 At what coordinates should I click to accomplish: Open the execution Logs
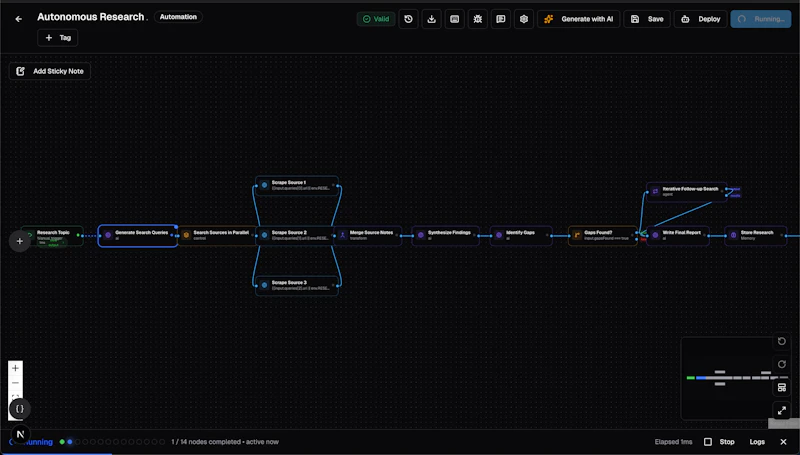(757, 442)
